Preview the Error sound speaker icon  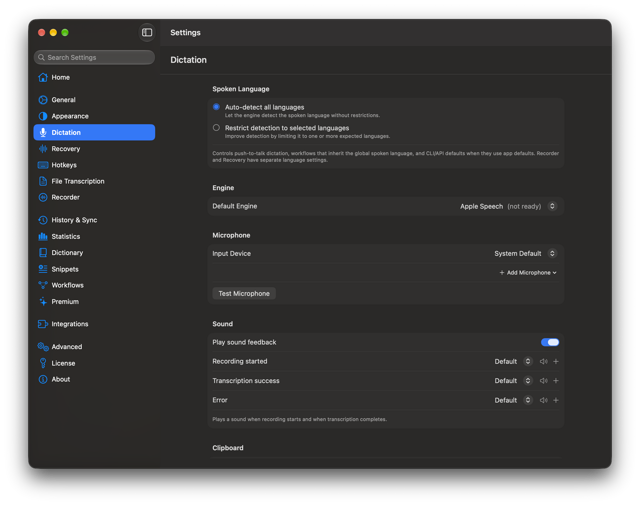coord(544,400)
